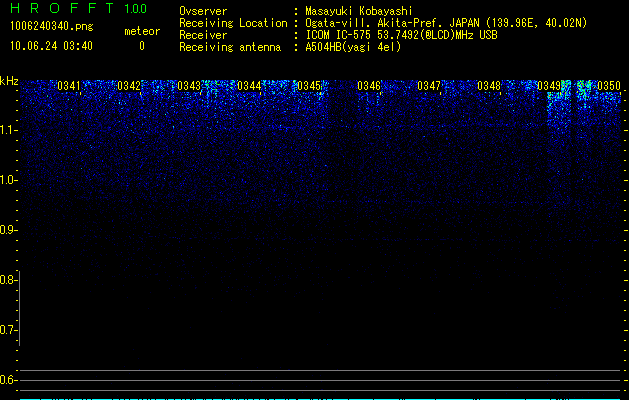Click the kHz axis unit label

click(9, 81)
